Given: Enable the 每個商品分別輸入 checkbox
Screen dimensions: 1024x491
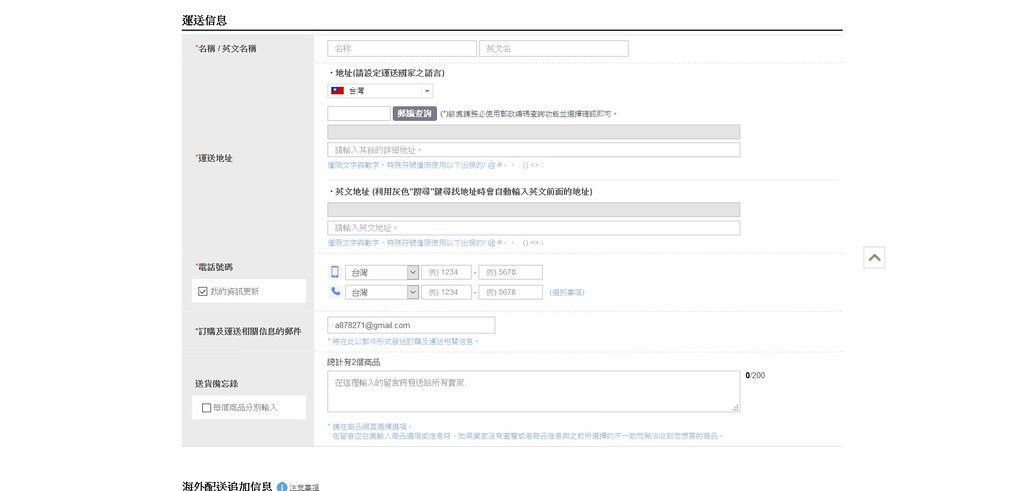Looking at the screenshot, I should [x=206, y=407].
